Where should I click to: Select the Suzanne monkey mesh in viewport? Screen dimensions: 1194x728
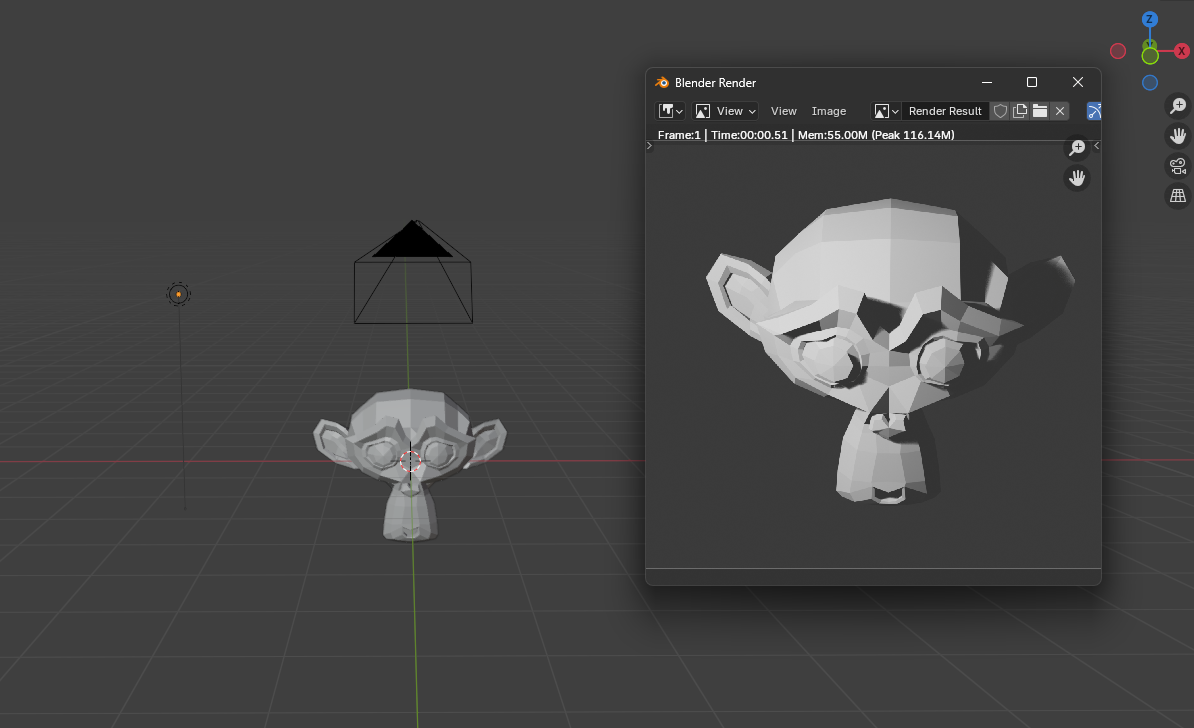point(410,465)
